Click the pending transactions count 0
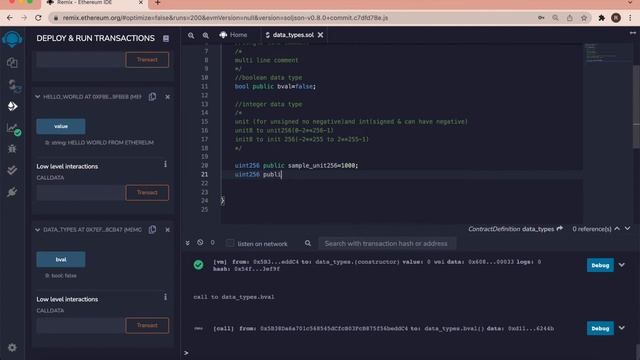Image resolution: width=640 pixels, height=360 pixels. click(212, 242)
